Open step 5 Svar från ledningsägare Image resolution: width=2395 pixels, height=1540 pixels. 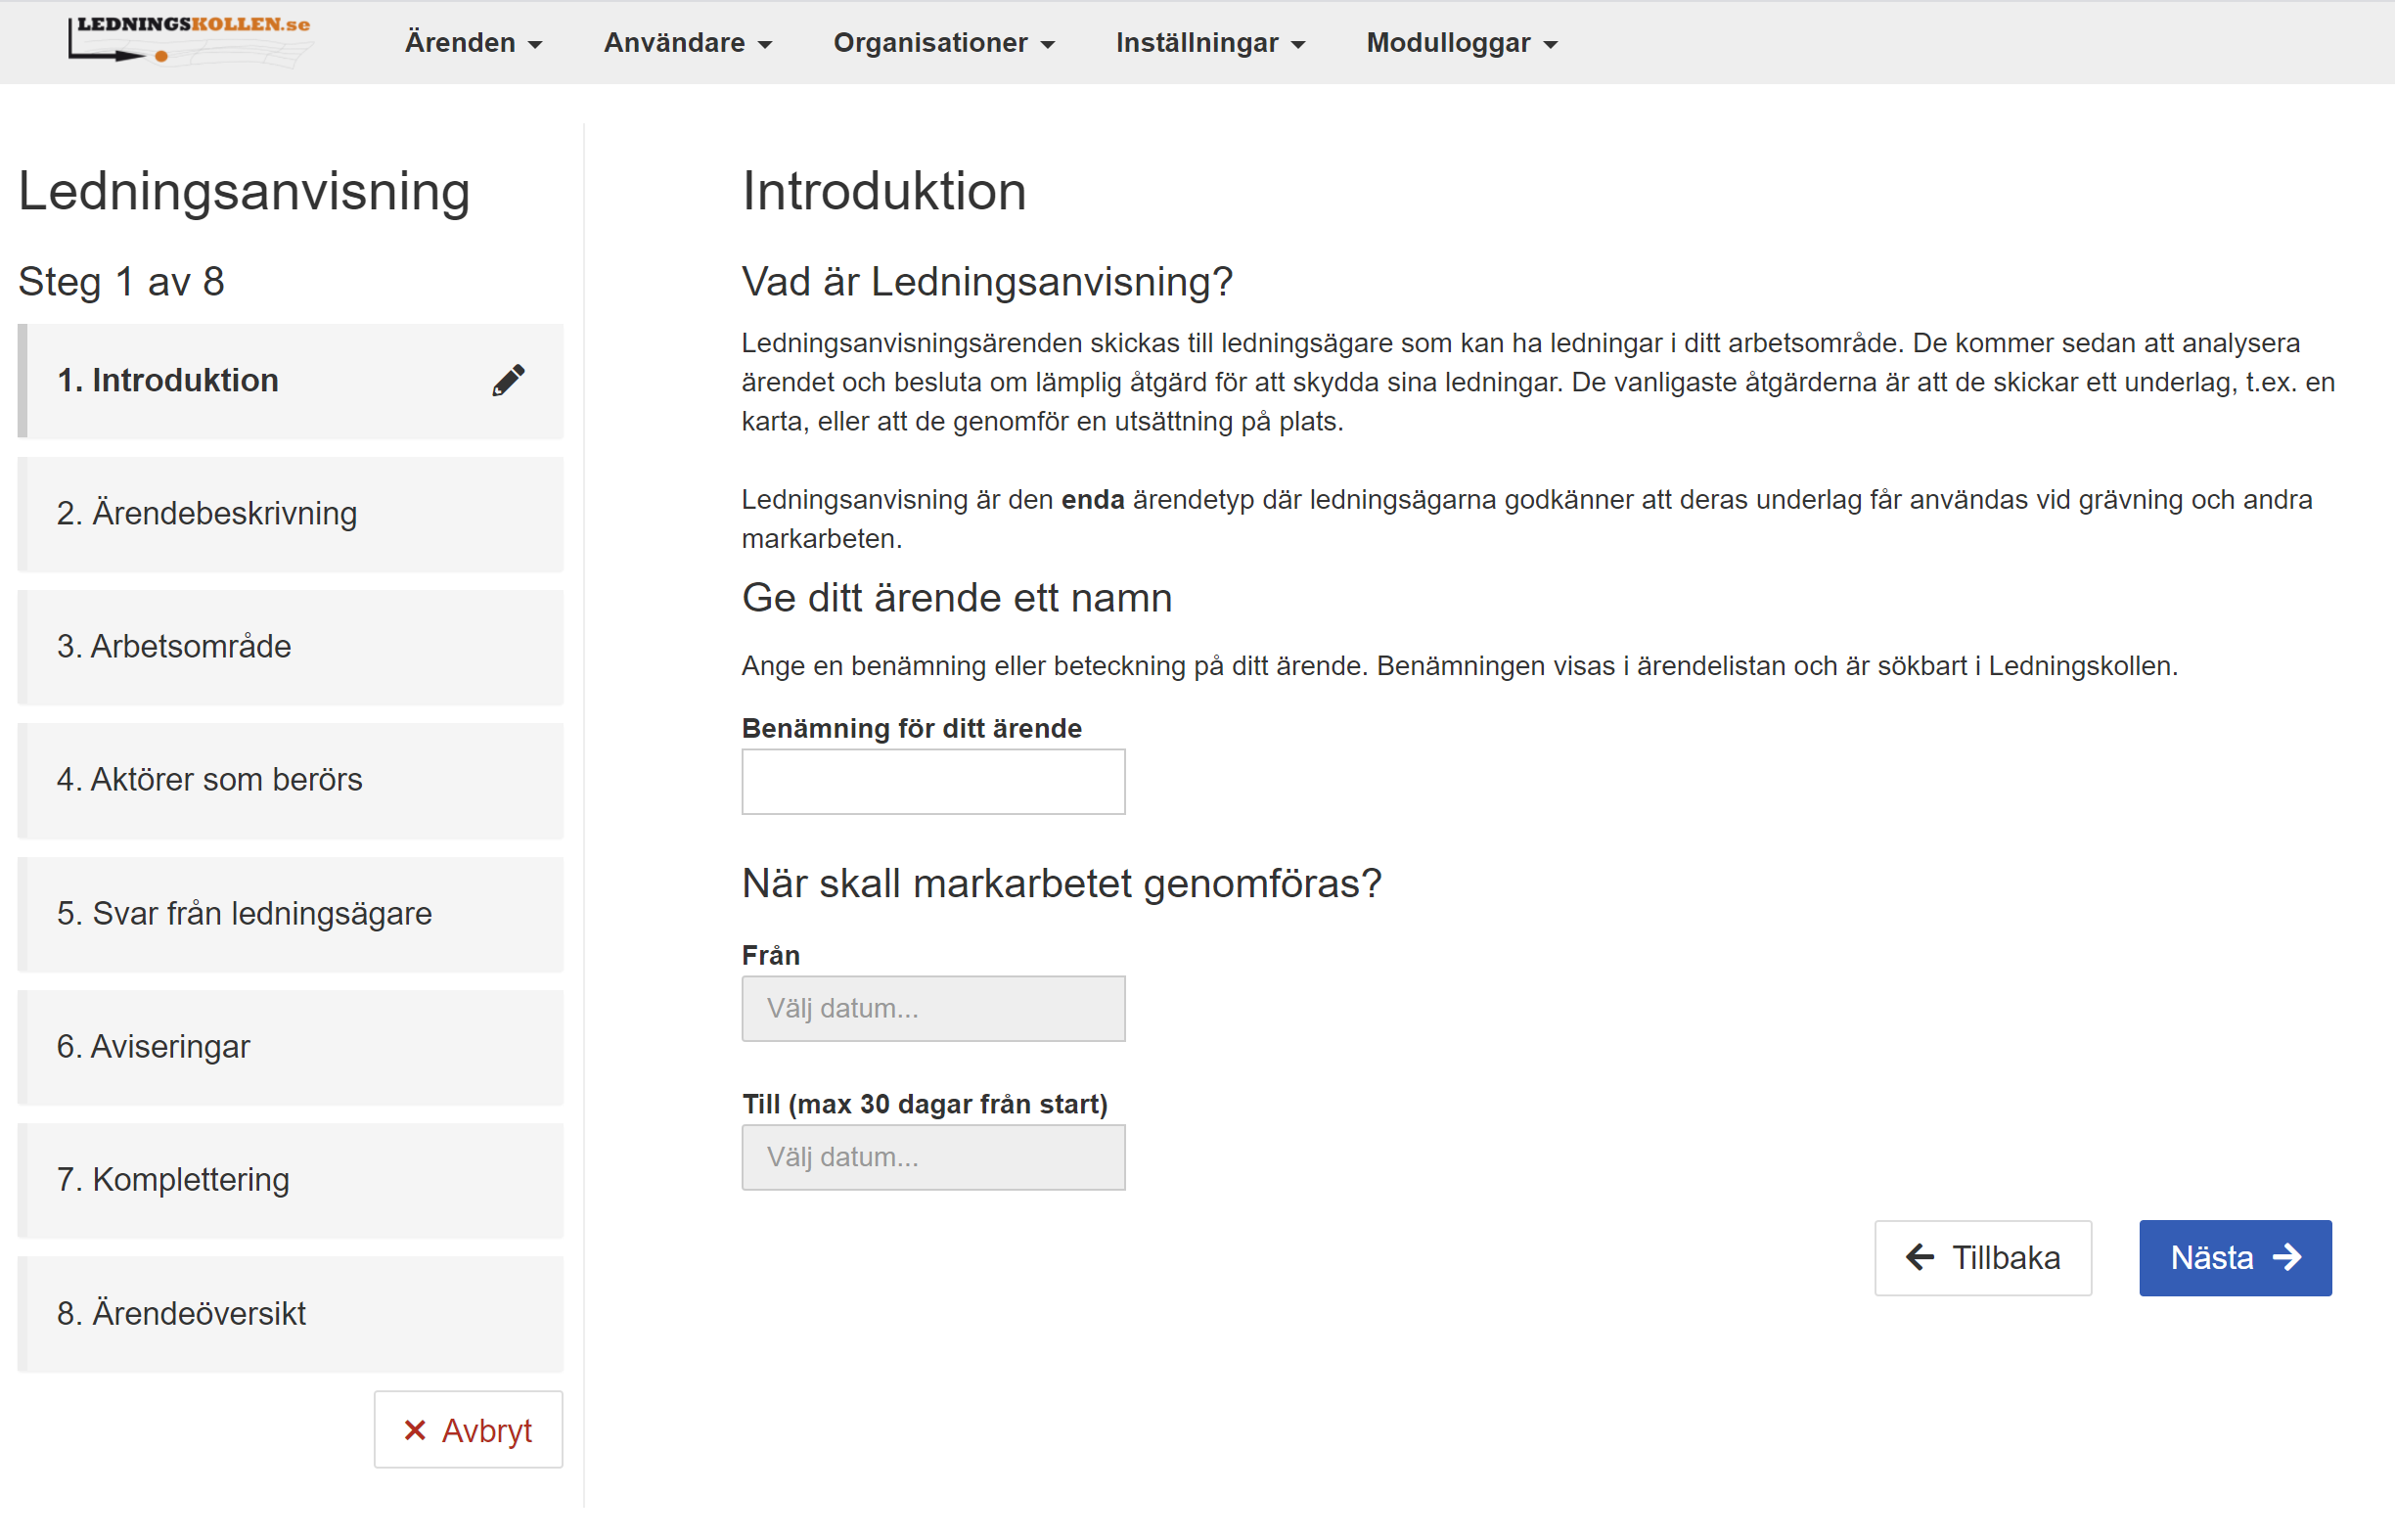(290, 914)
